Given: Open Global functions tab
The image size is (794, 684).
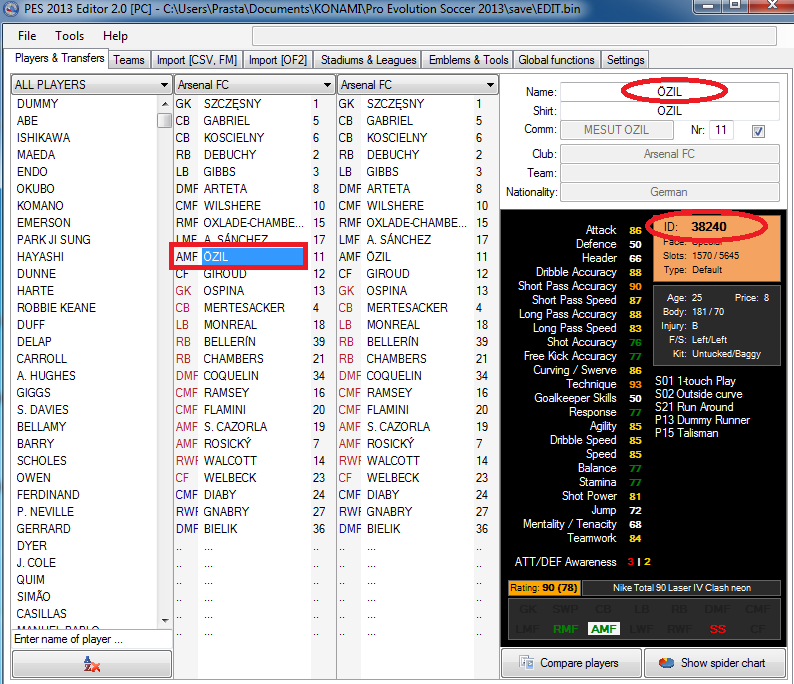Looking at the screenshot, I should pos(556,60).
